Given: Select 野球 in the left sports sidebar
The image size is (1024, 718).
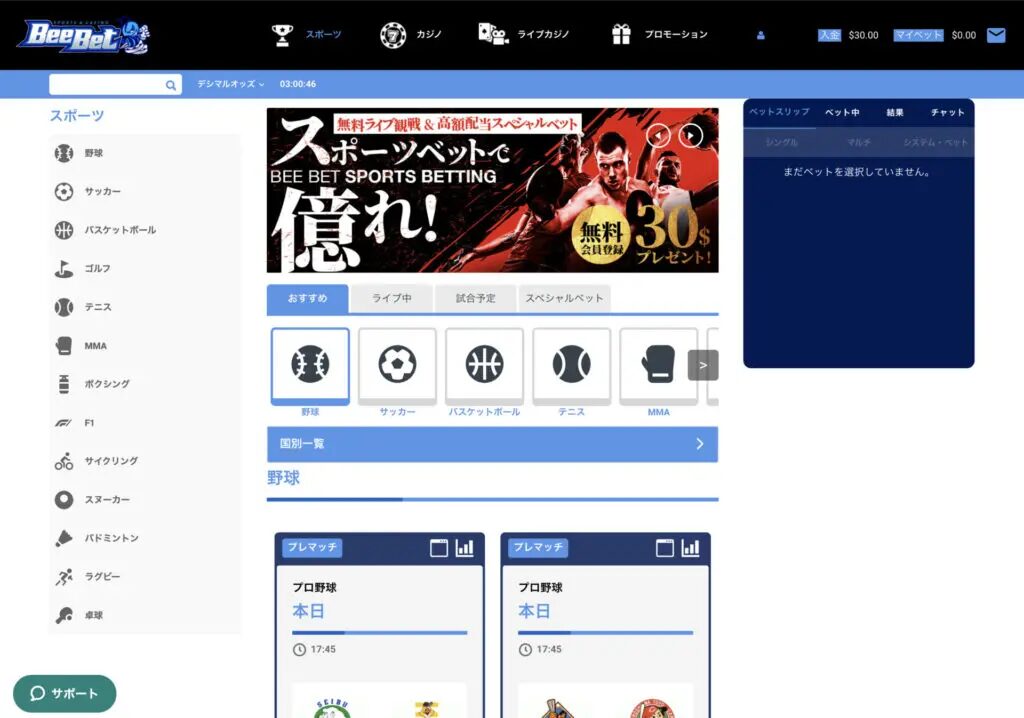Looking at the screenshot, I should [x=144, y=154].
